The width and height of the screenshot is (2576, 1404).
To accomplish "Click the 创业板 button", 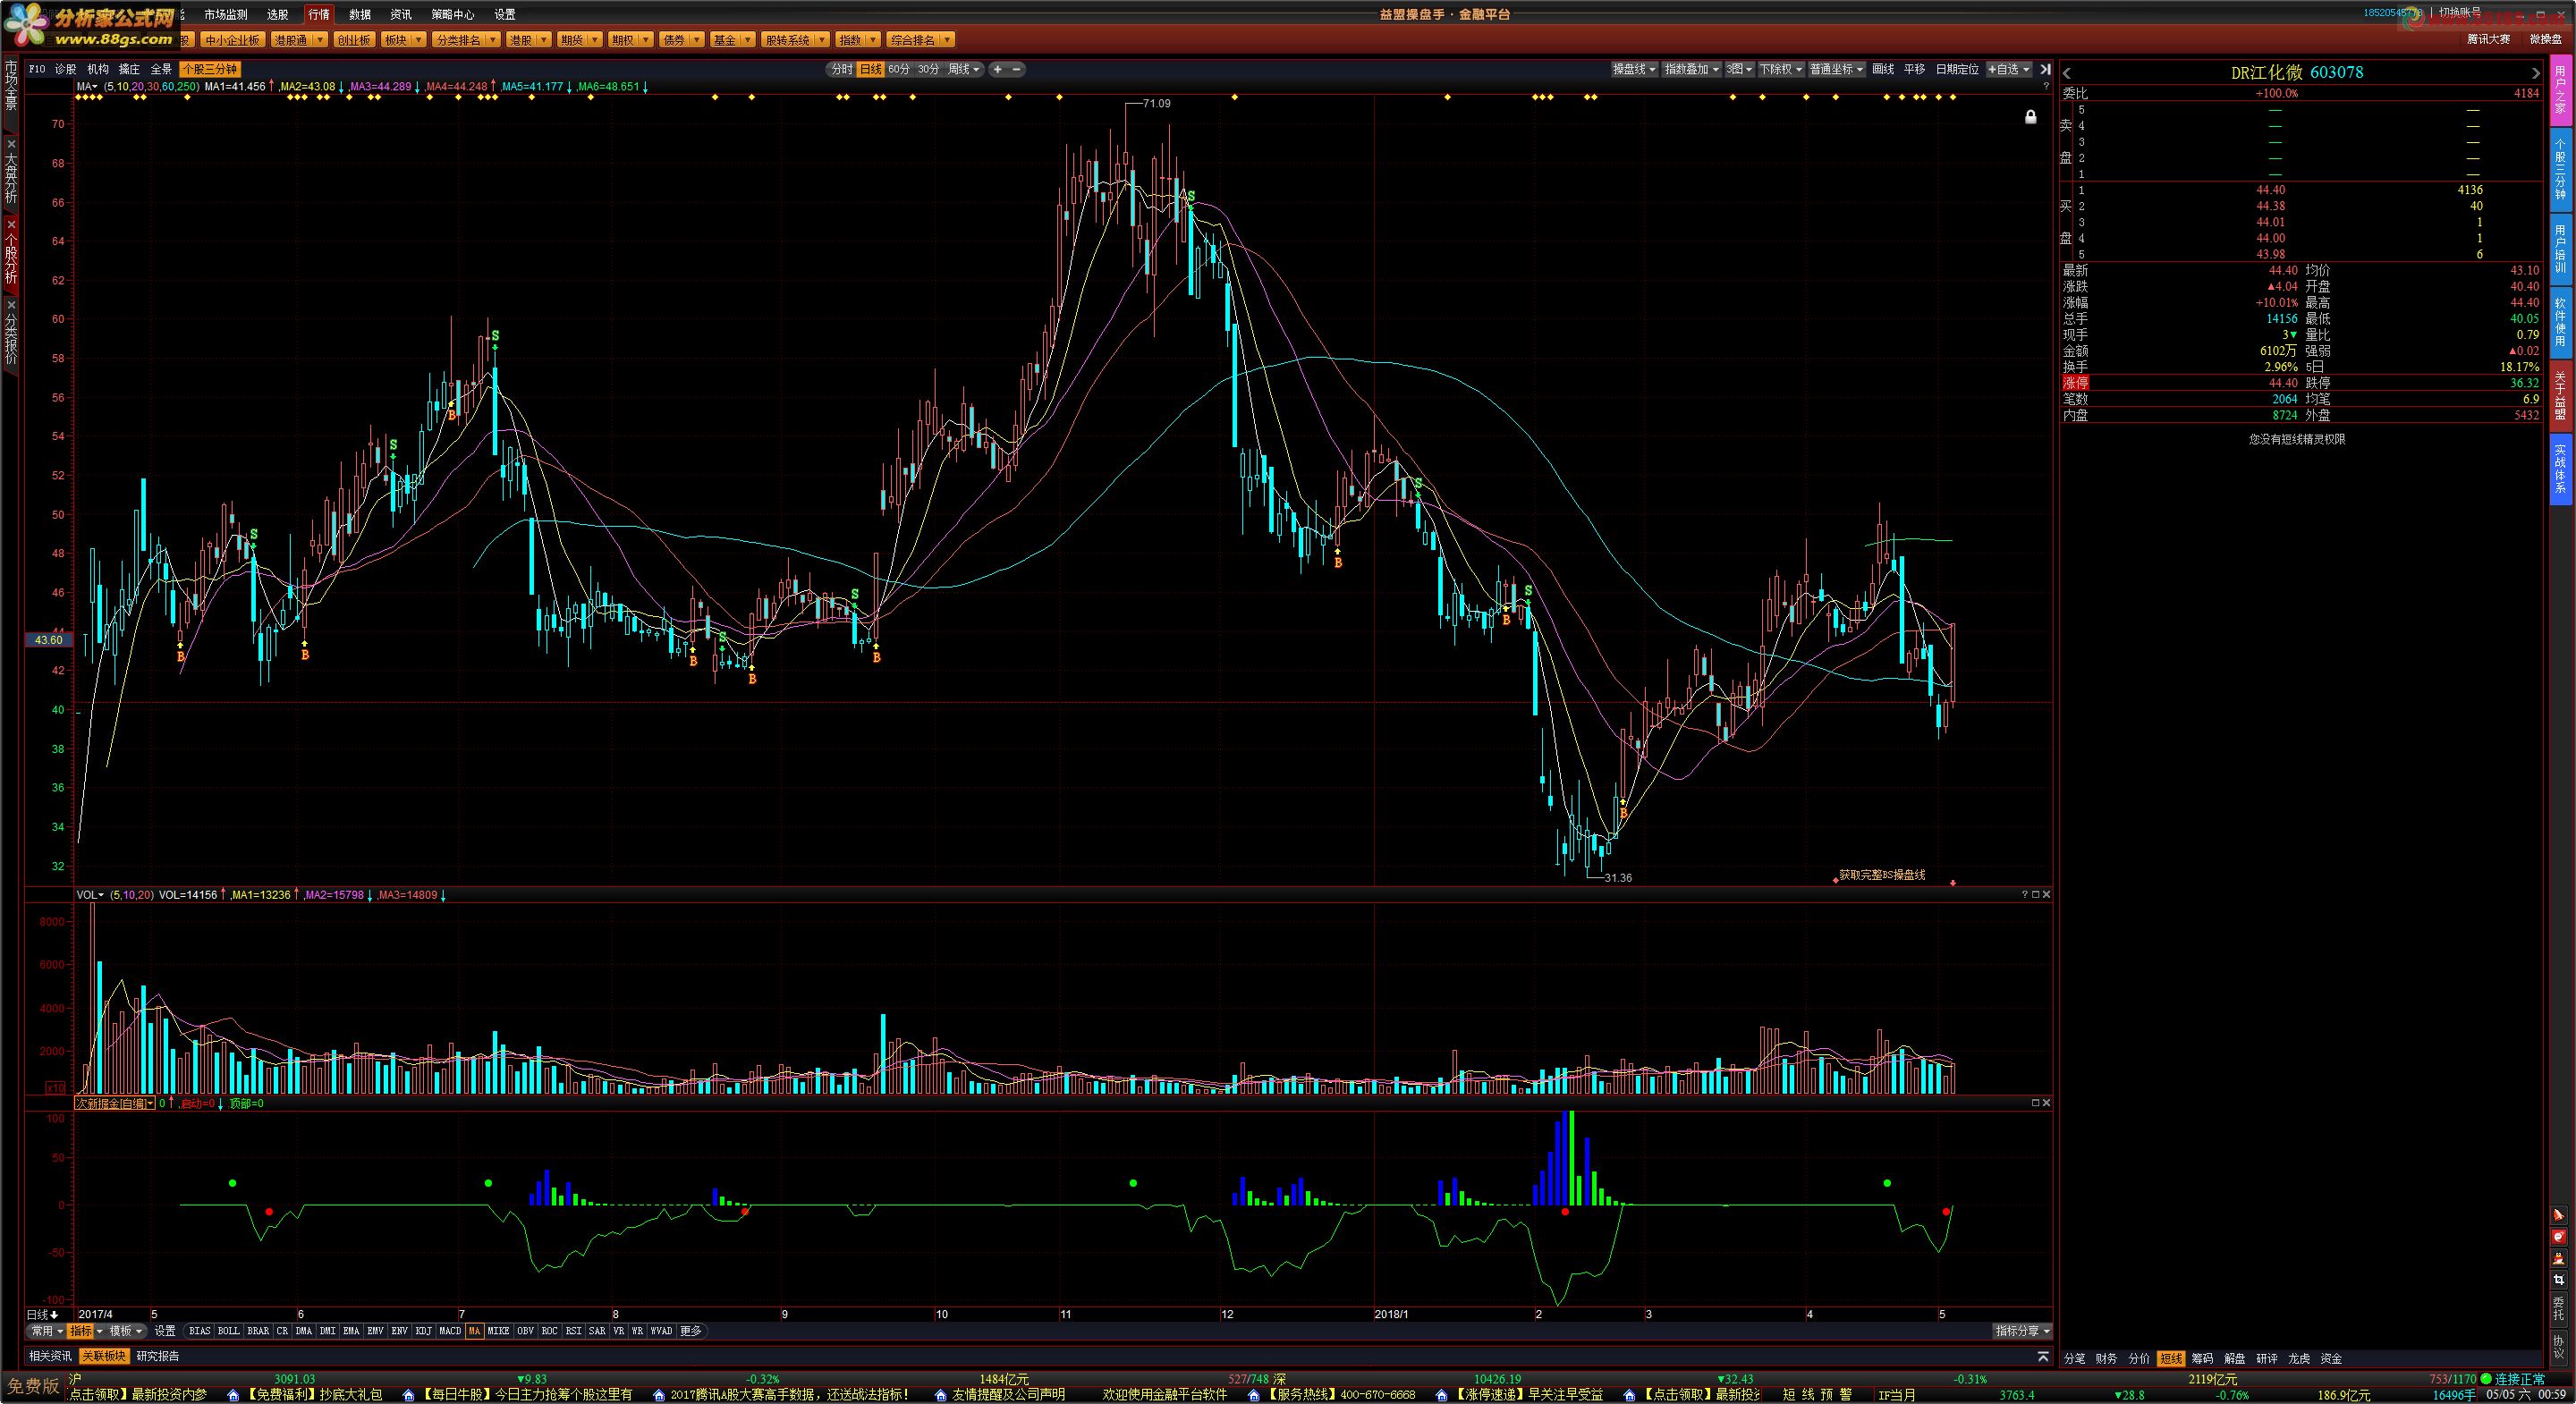I will (353, 40).
